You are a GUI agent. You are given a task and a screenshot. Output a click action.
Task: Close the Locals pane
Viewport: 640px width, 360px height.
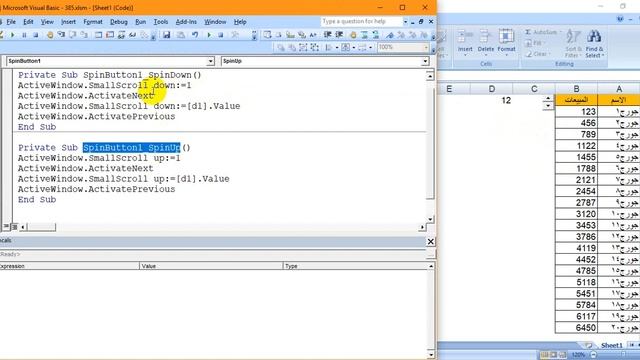pyautogui.click(x=430, y=242)
